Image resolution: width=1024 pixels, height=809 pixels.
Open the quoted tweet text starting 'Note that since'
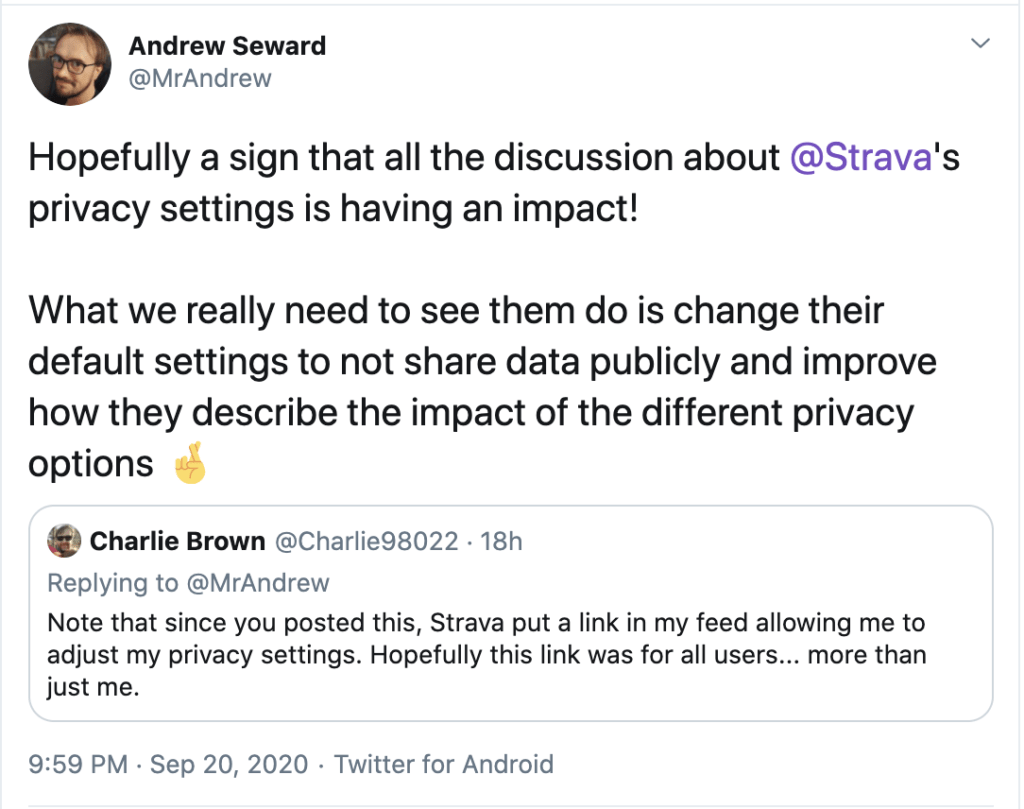[x=486, y=623]
